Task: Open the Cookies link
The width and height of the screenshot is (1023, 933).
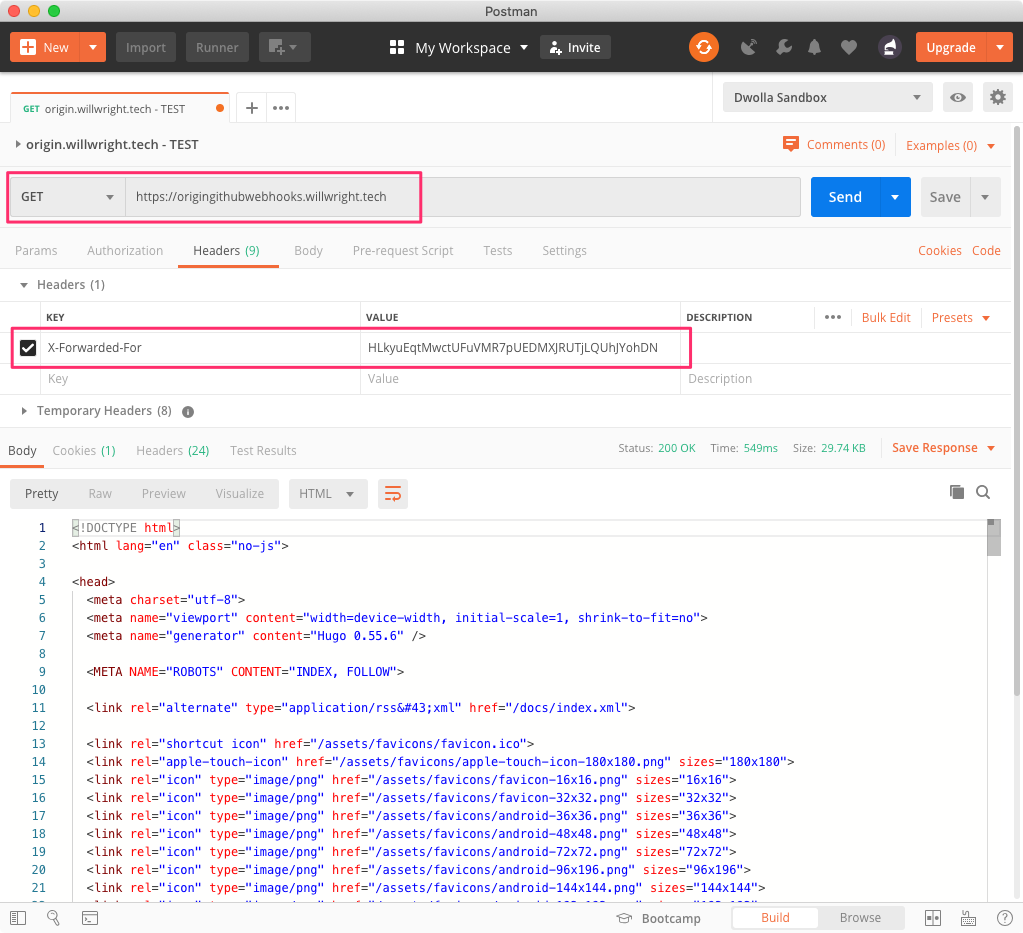Action: (939, 251)
